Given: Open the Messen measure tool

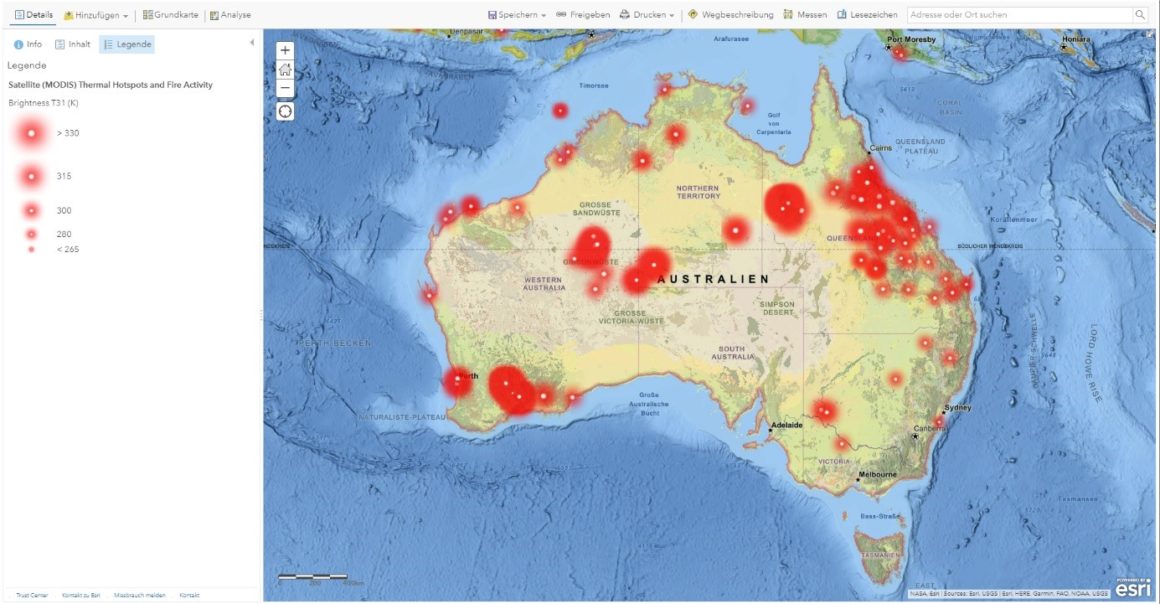Looking at the screenshot, I should 806,15.
